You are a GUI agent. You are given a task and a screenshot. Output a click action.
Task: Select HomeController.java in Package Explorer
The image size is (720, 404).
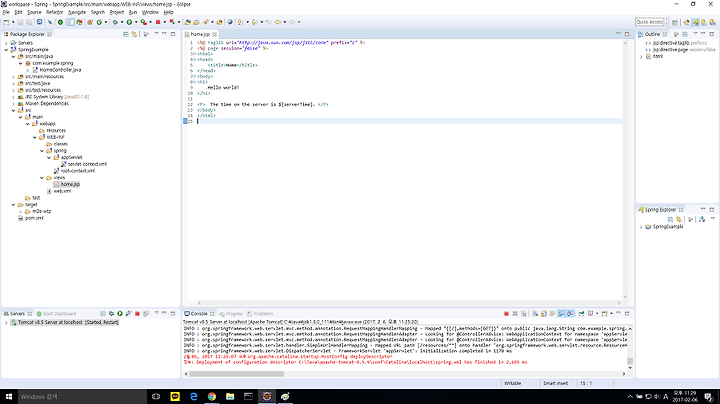click(x=56, y=70)
